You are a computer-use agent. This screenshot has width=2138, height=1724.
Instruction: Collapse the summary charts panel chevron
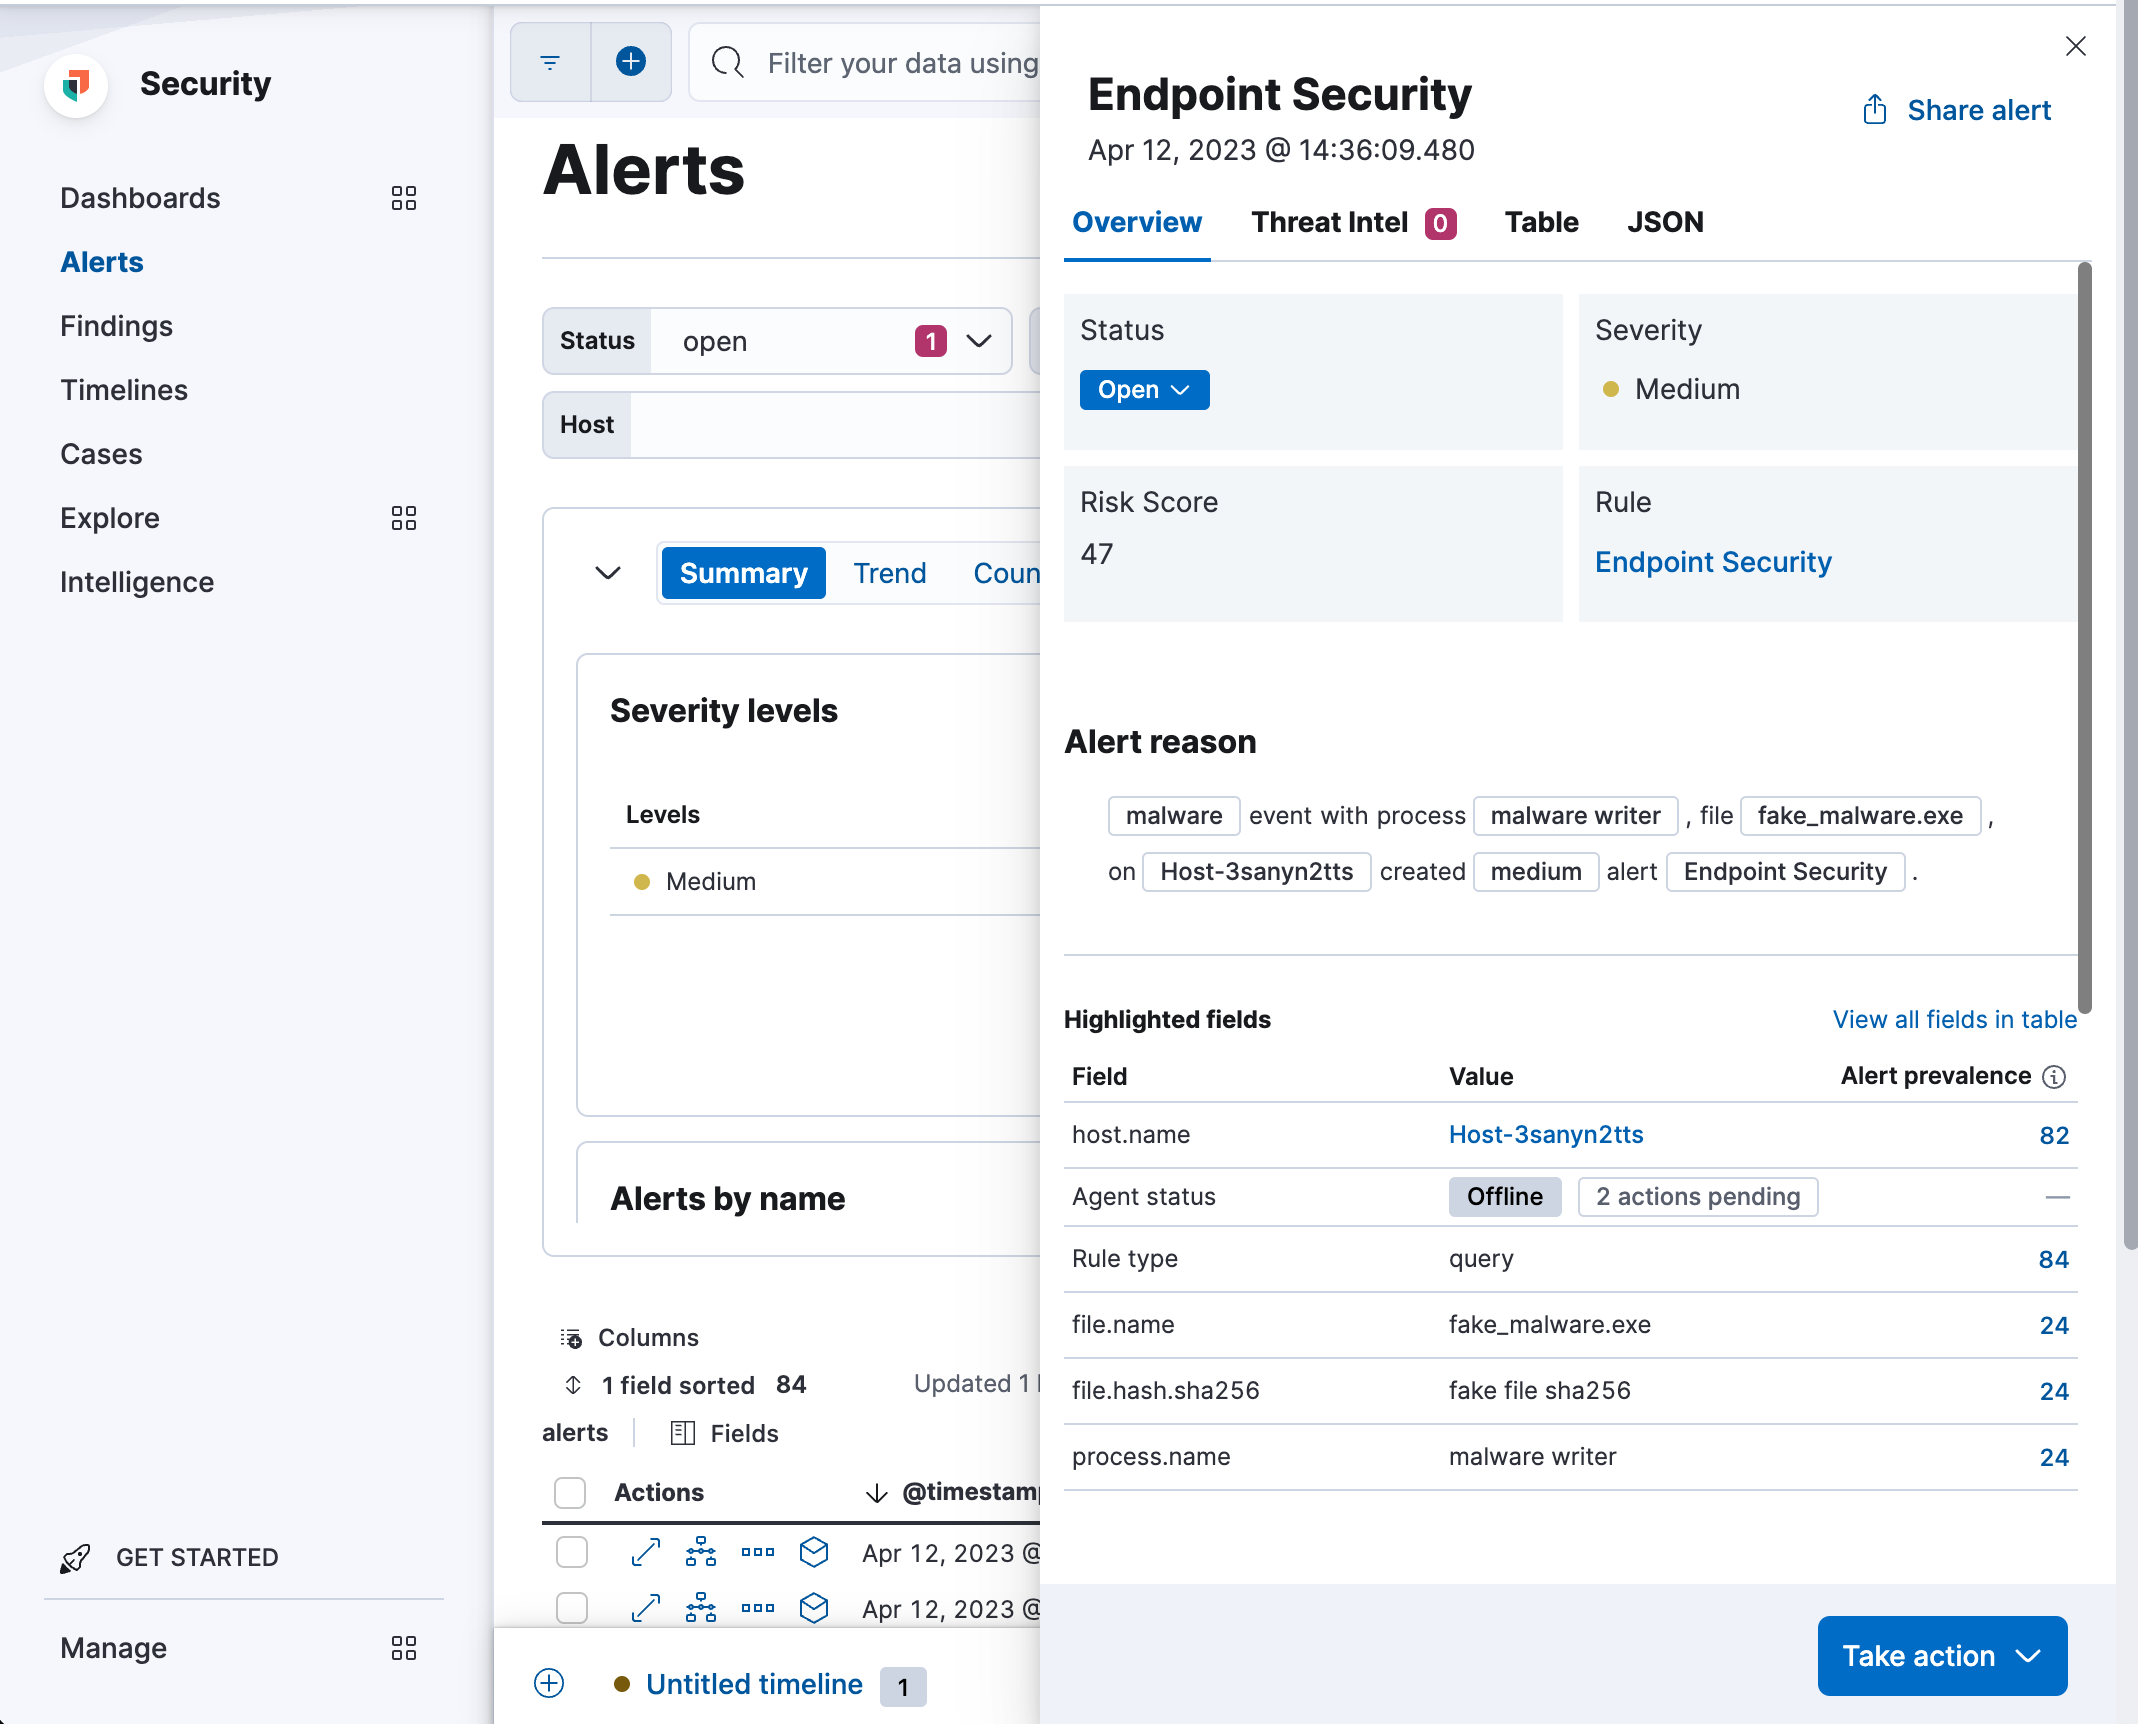608,573
